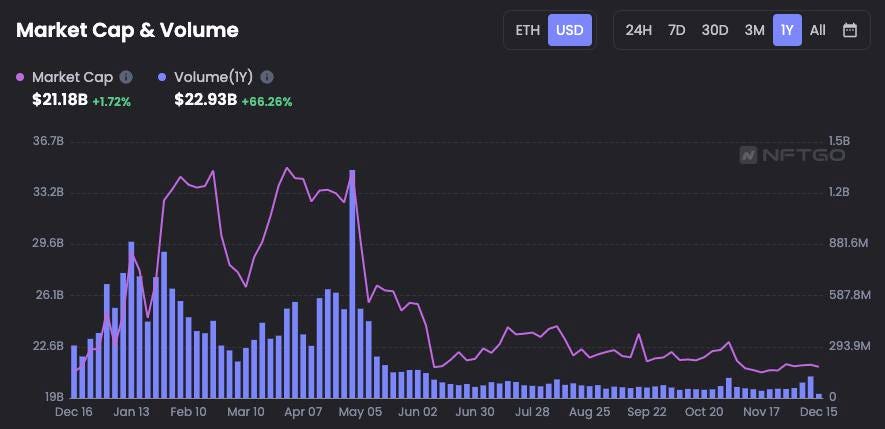Click the Market Cap & Volume heading

click(127, 30)
